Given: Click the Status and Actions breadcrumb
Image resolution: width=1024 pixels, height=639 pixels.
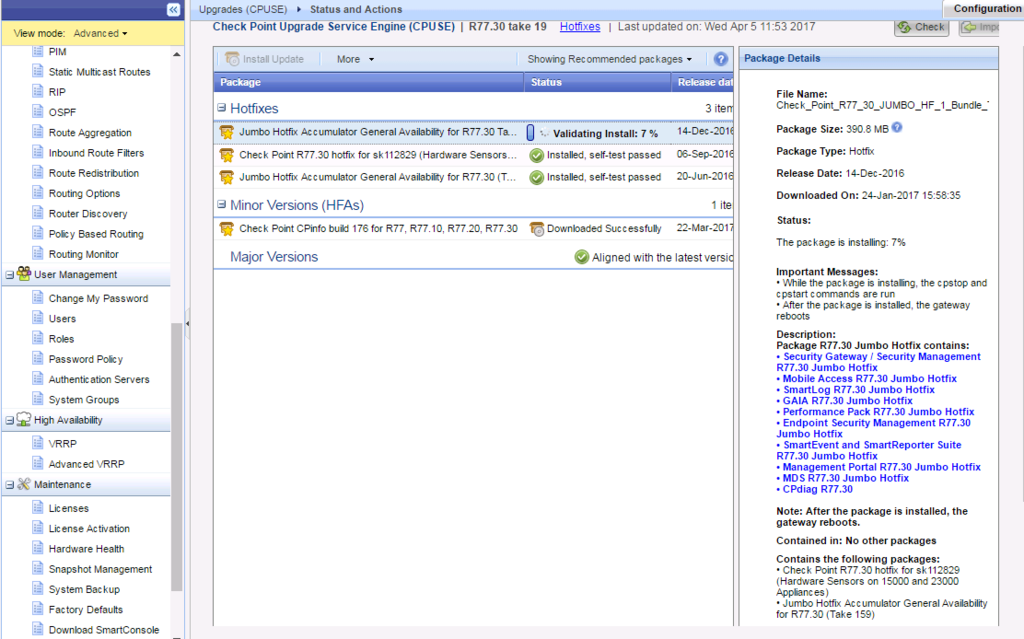Looking at the screenshot, I should click(356, 9).
